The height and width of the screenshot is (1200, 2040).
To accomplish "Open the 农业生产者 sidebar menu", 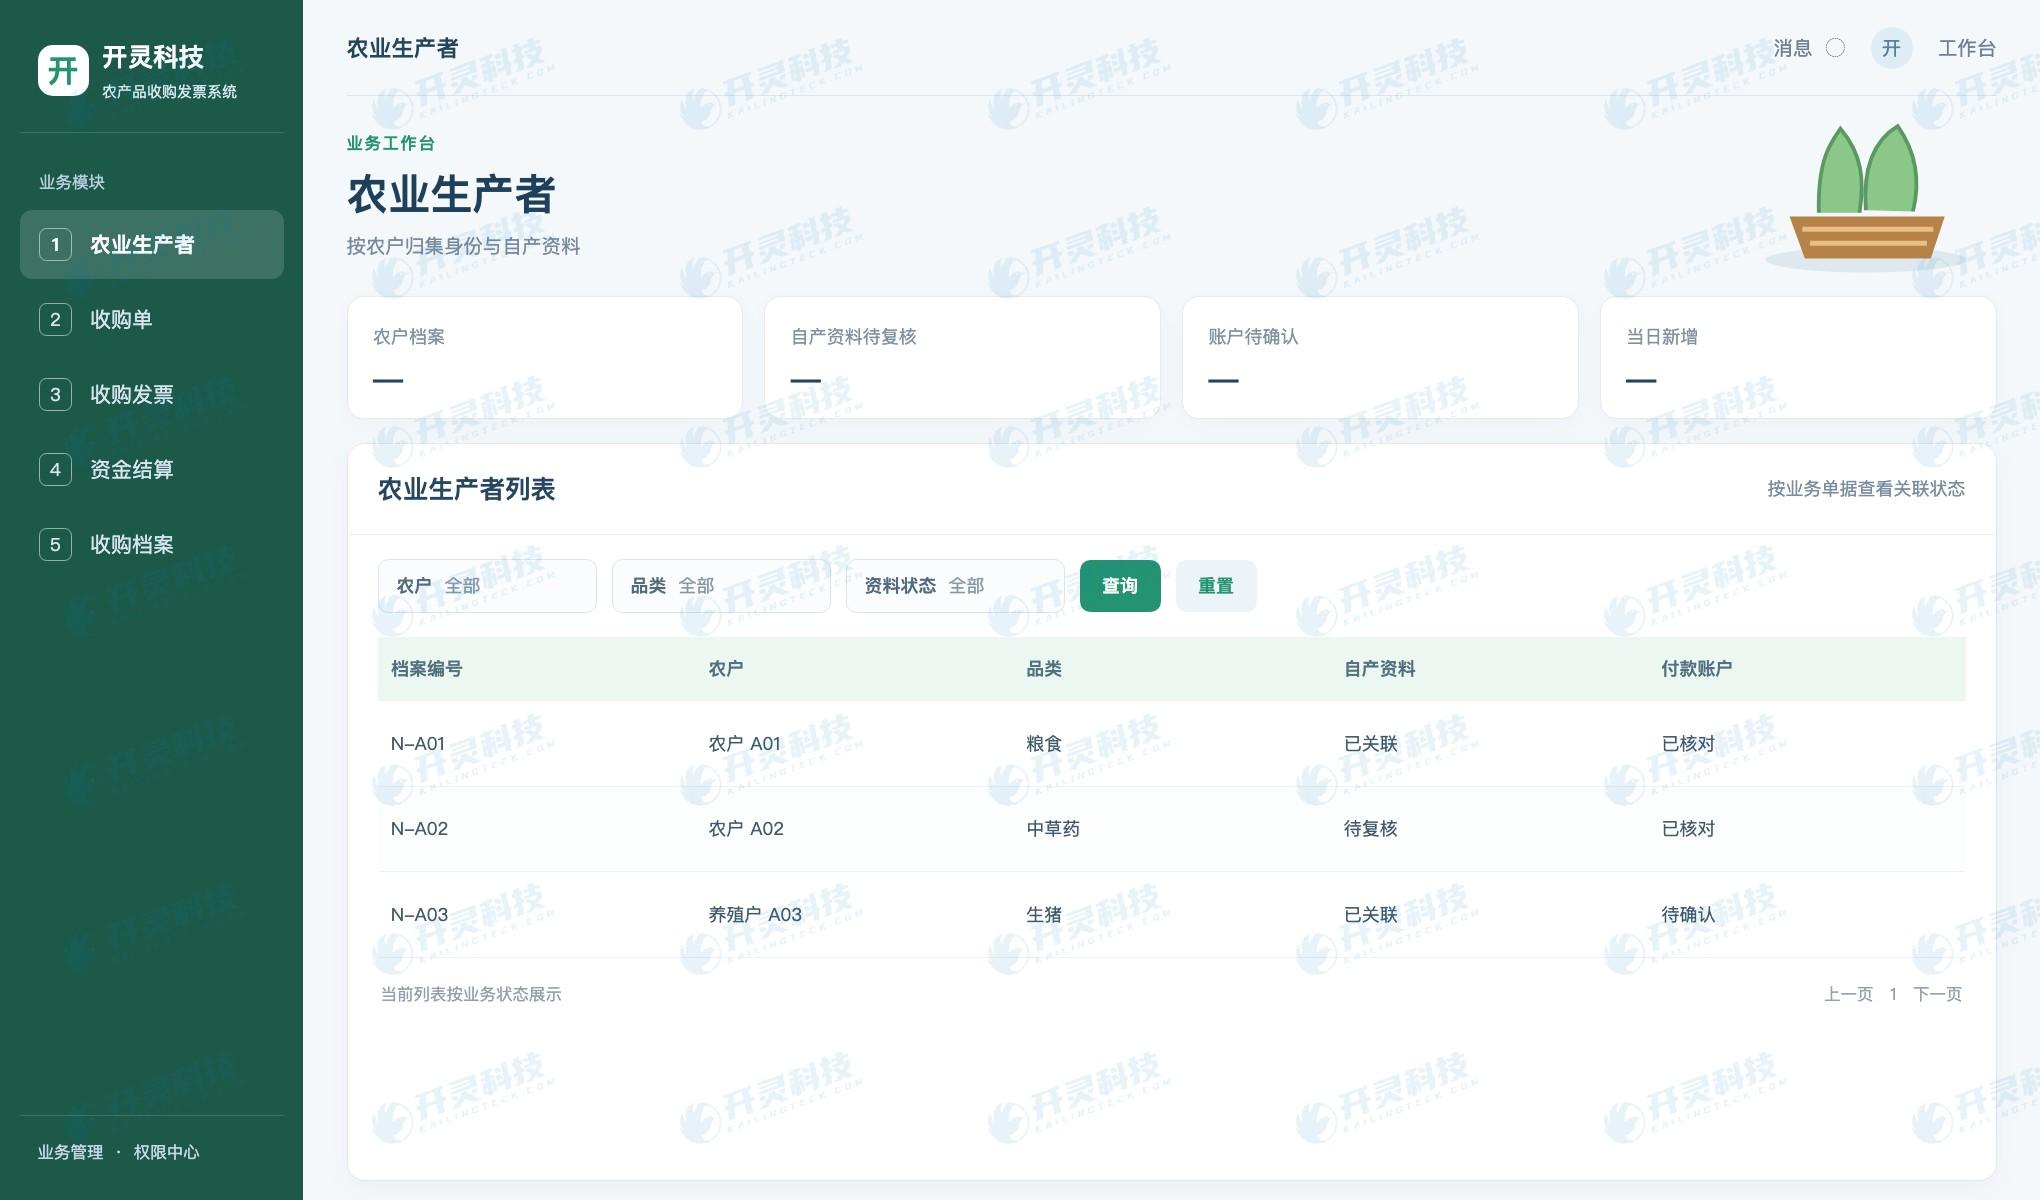I will click(152, 244).
